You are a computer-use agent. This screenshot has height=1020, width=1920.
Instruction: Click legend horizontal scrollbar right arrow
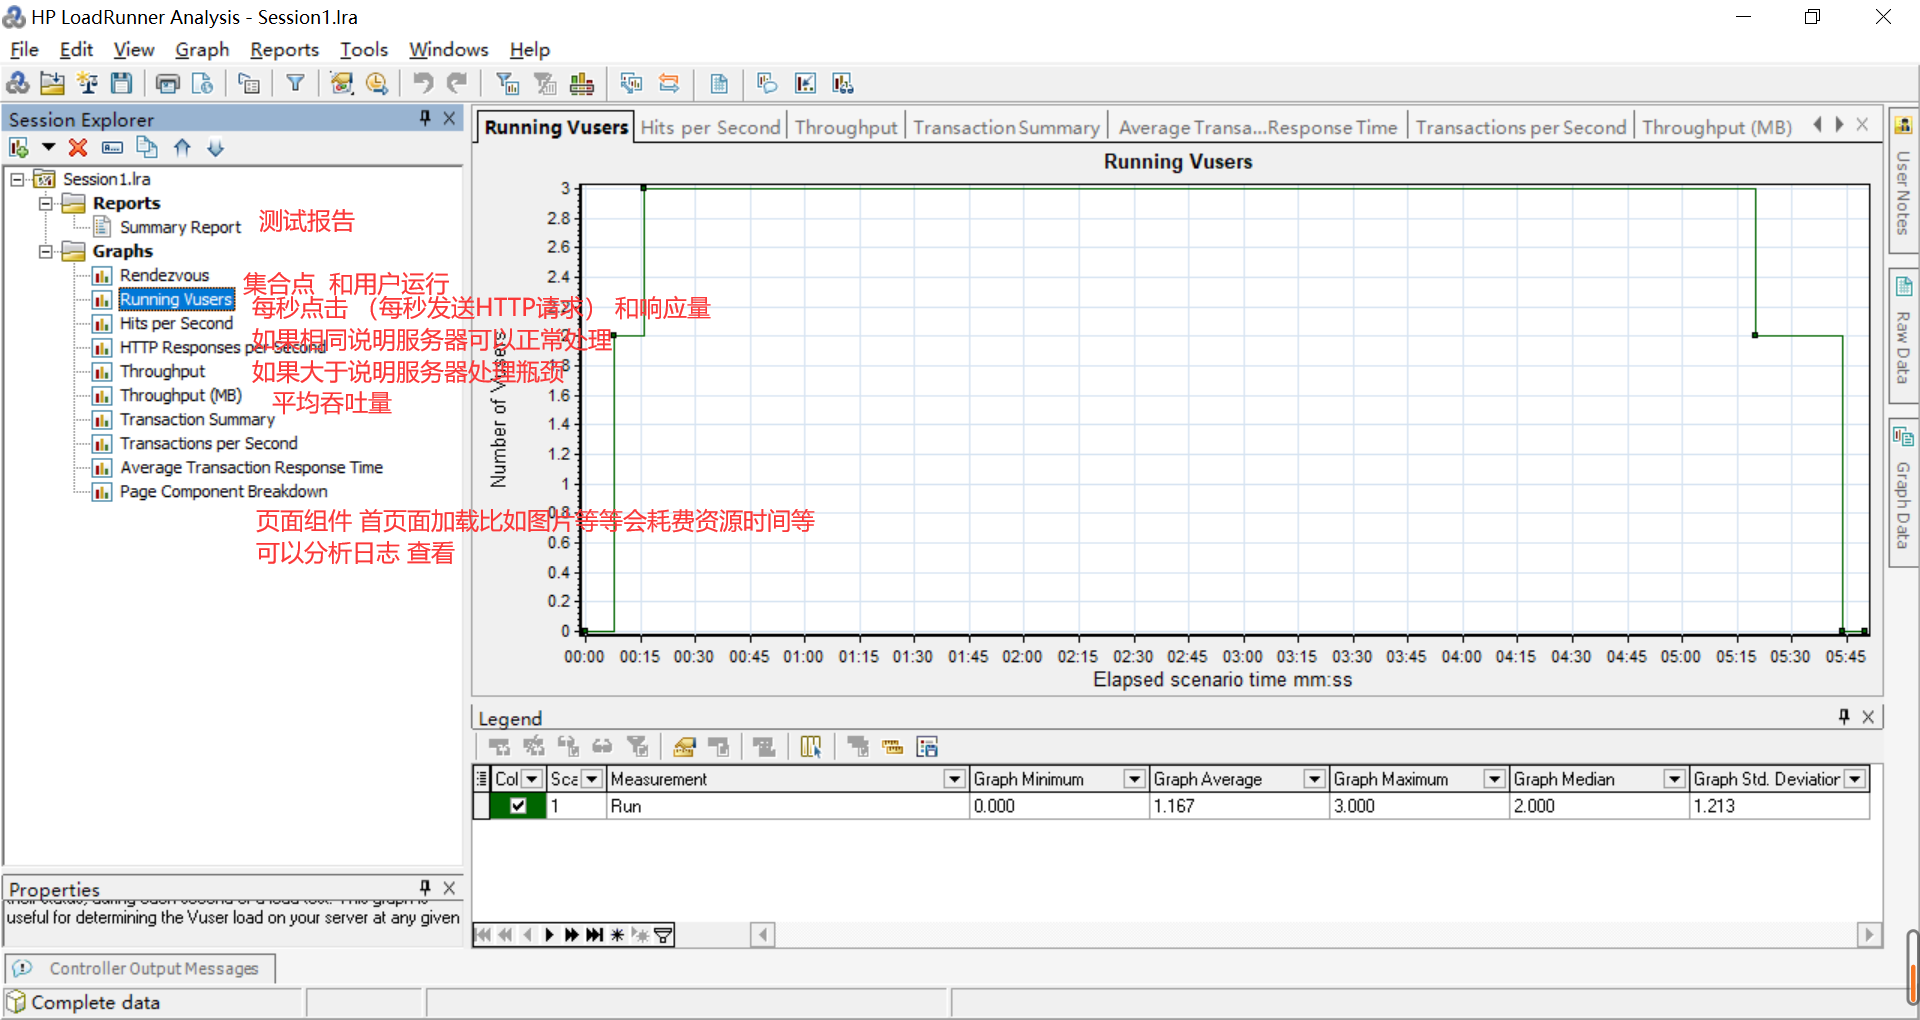click(1868, 935)
